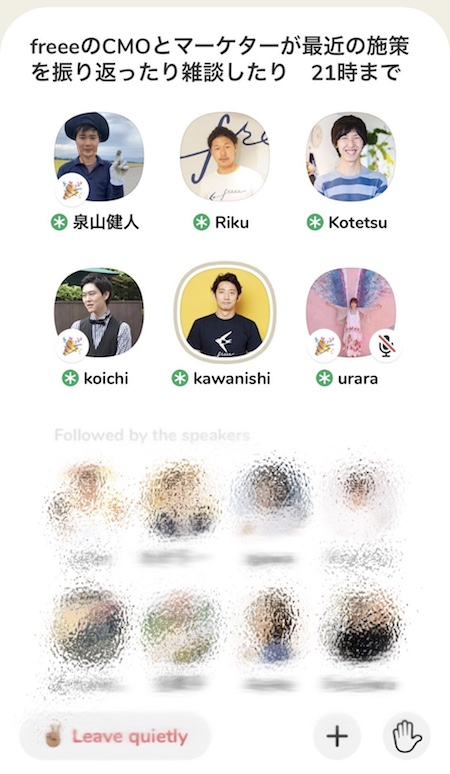Click green moderator star beside Riku

coord(201,222)
